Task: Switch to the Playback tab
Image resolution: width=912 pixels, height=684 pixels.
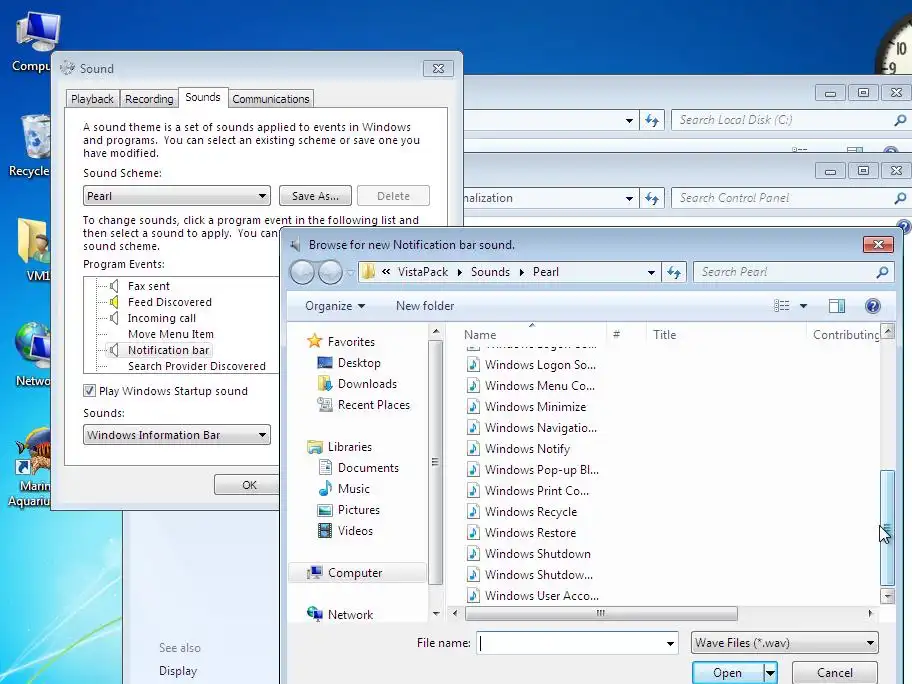Action: pyautogui.click(x=92, y=99)
